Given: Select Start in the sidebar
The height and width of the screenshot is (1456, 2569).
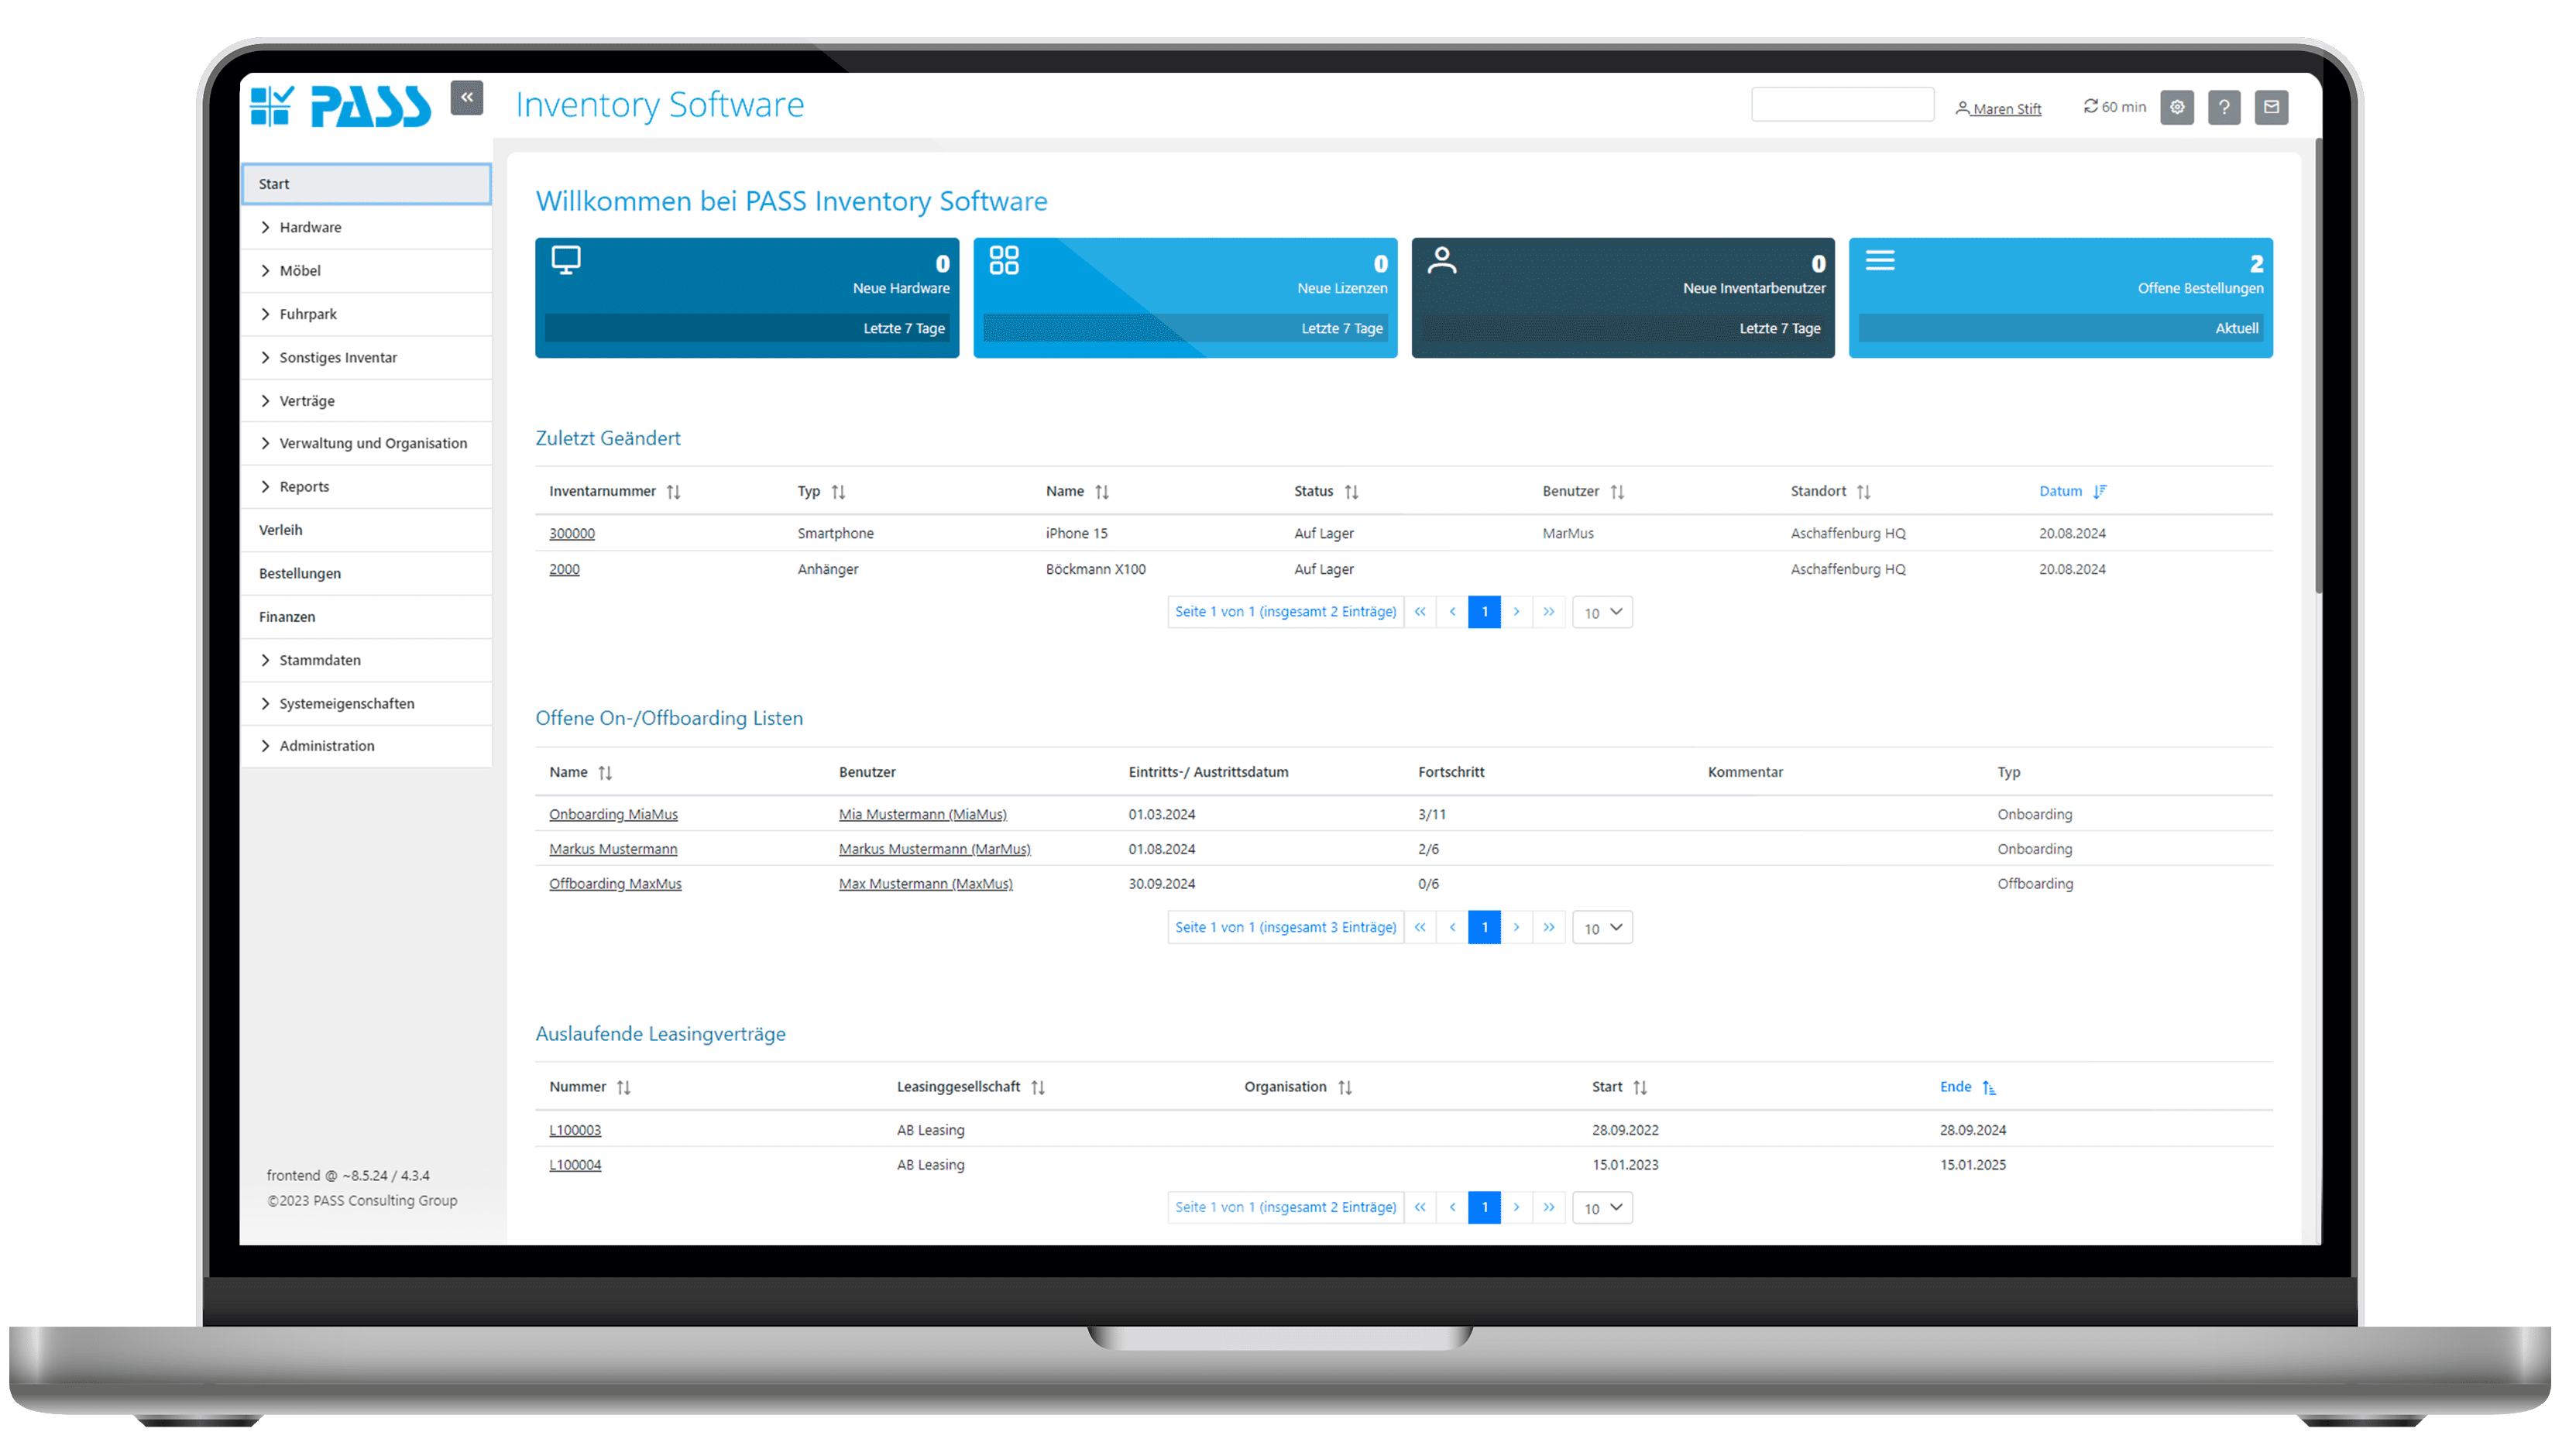Looking at the screenshot, I should tap(367, 184).
